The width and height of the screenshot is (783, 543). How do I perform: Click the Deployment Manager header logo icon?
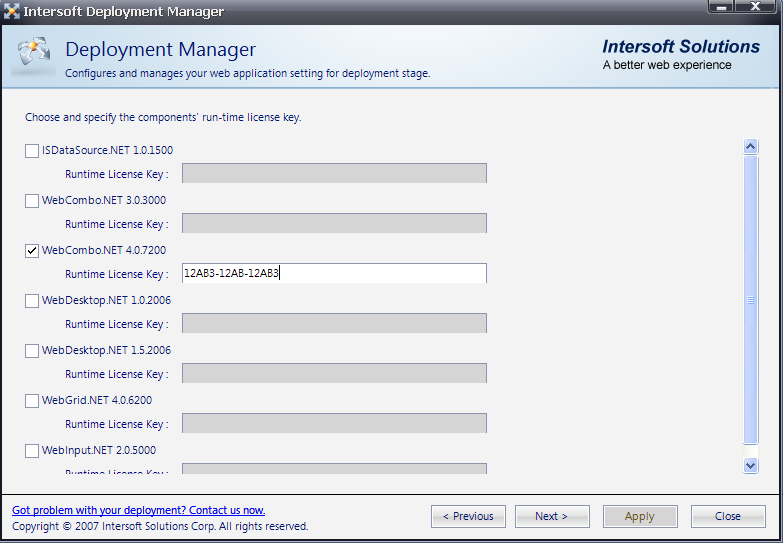[32, 57]
